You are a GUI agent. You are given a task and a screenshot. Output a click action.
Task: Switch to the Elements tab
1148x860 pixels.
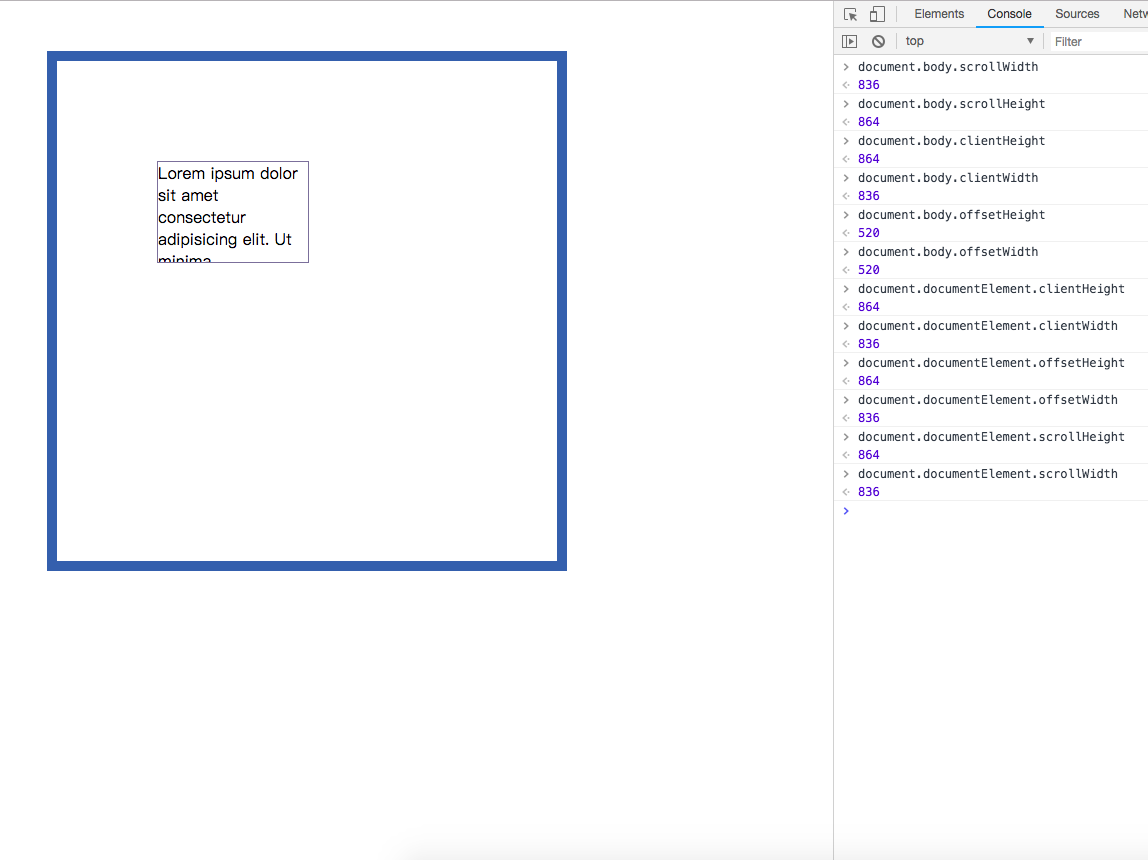pos(939,14)
